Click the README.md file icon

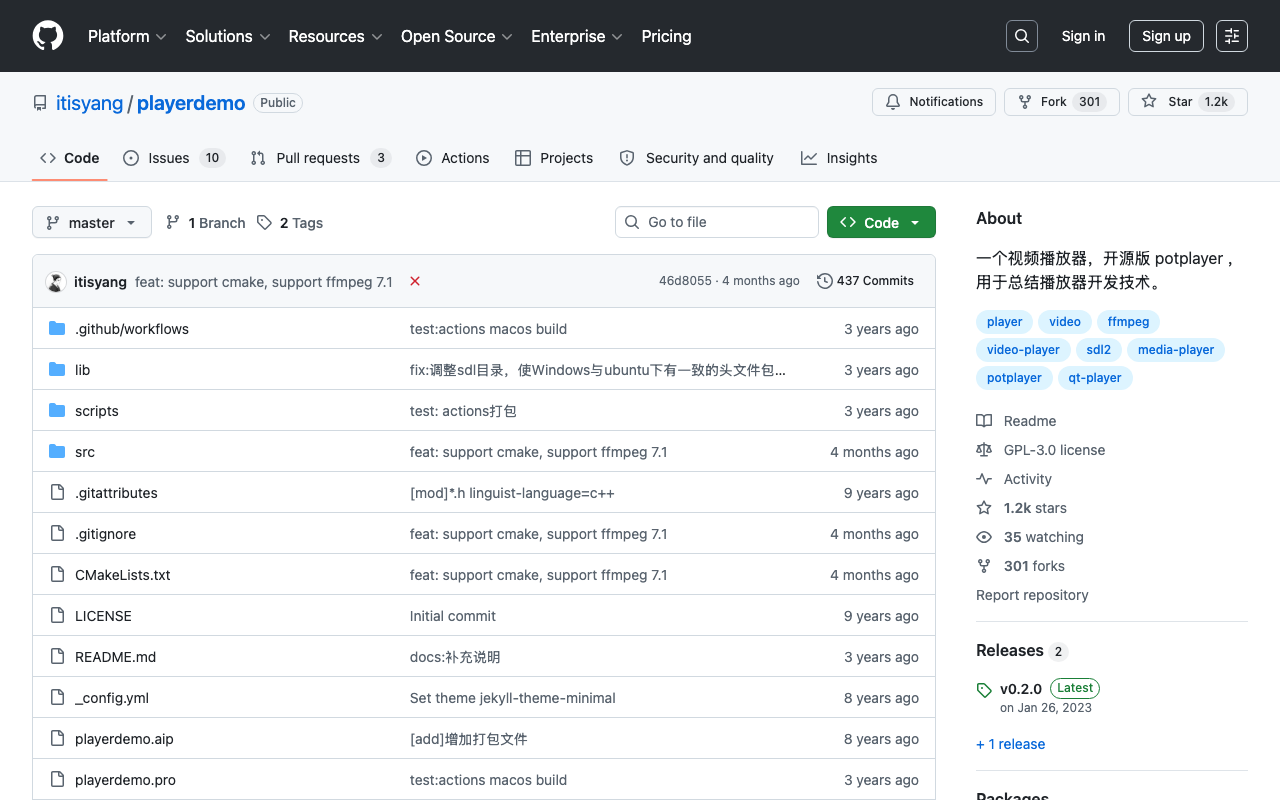tap(57, 657)
